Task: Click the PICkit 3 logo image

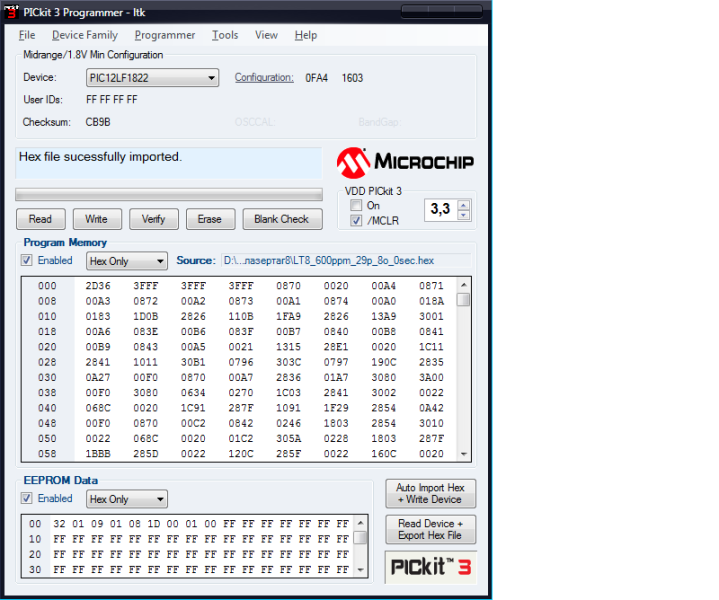Action: (x=431, y=567)
